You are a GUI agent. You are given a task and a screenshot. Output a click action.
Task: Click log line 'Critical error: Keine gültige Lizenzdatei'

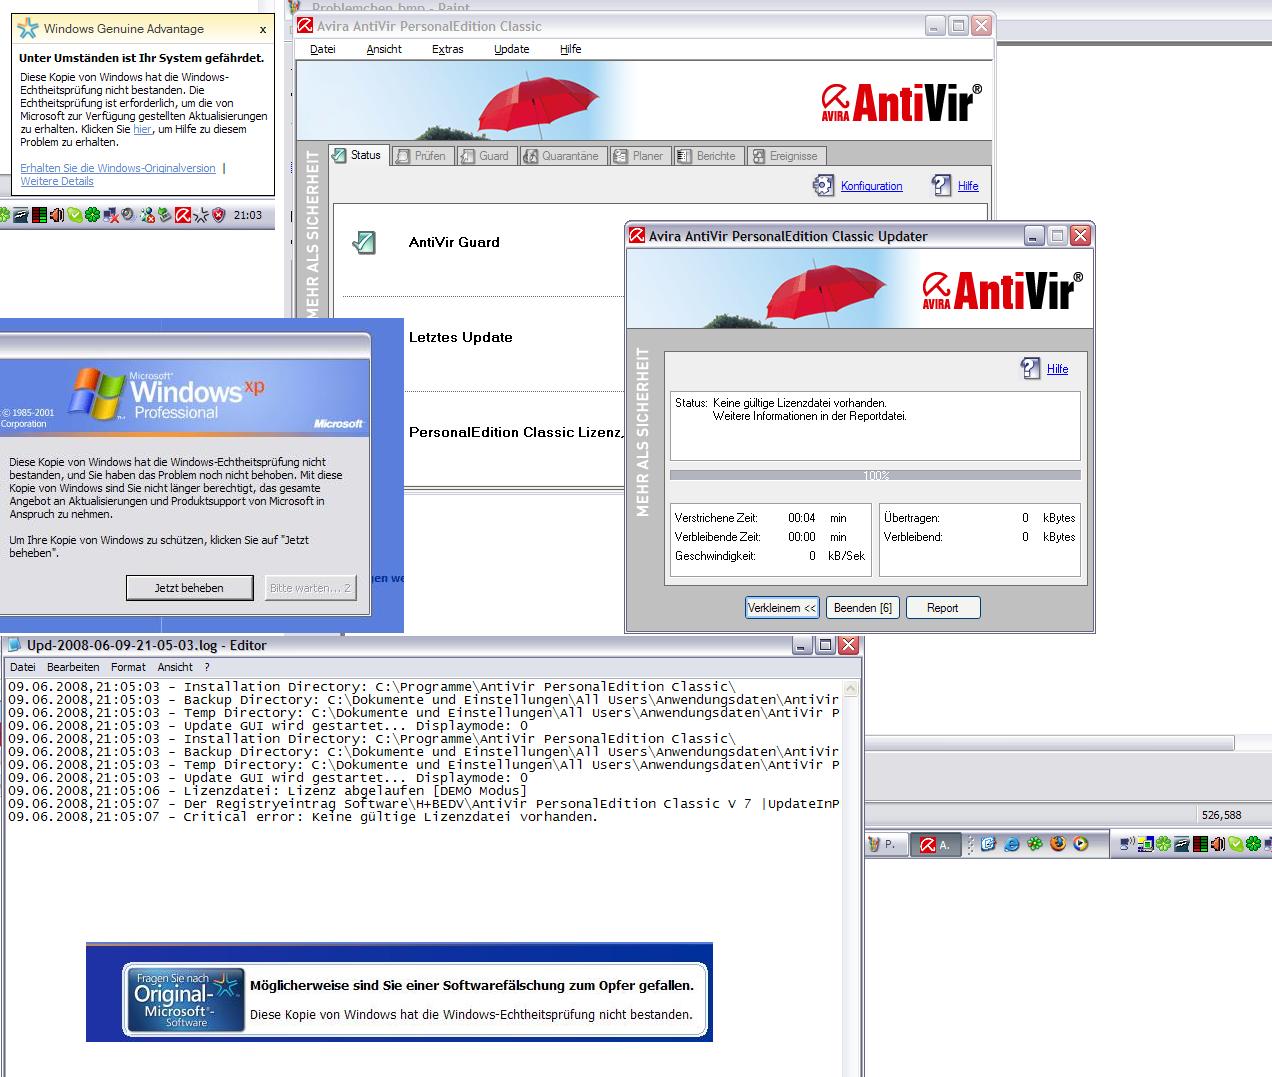click(x=303, y=817)
